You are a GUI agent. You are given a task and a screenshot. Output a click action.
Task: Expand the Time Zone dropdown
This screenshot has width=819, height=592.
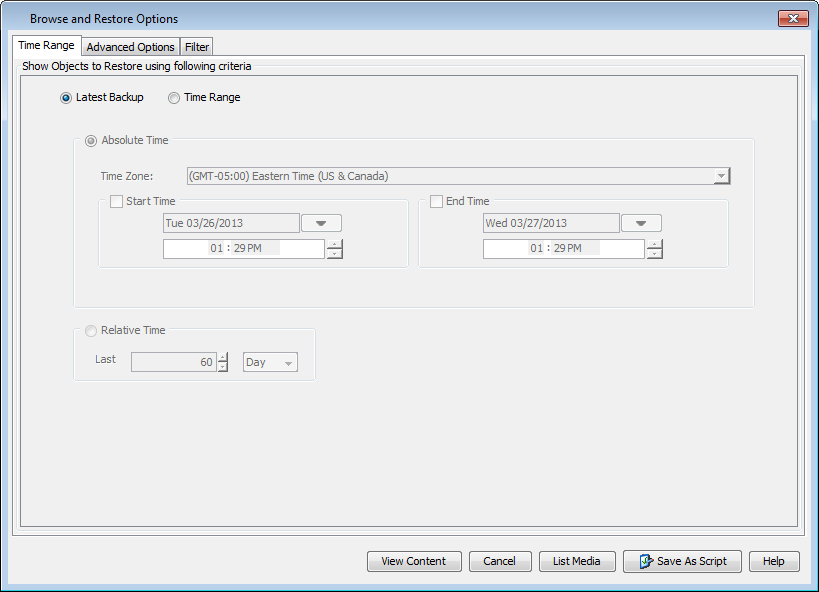(x=720, y=177)
